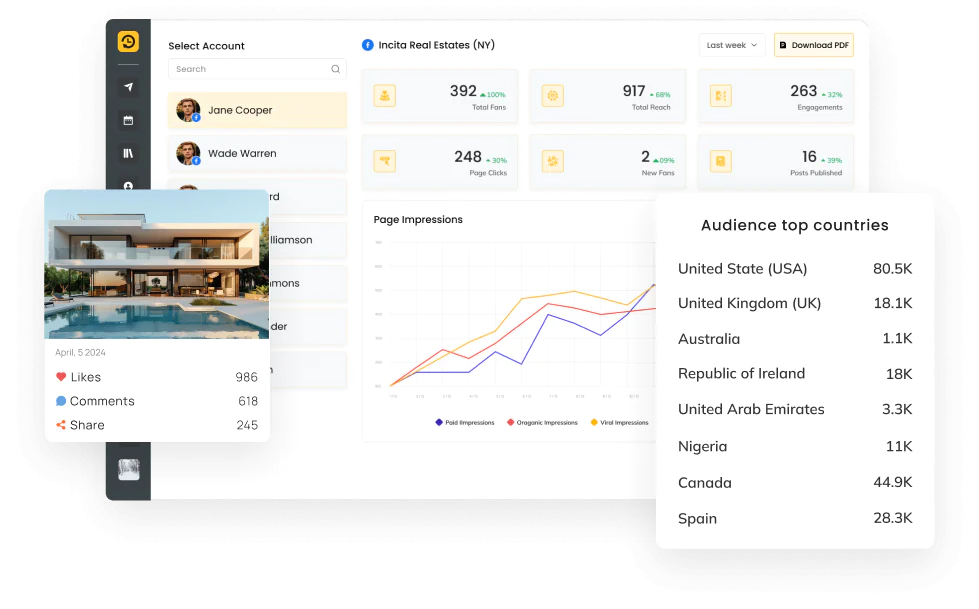Click the Page Clicks cursor icon
Screen dimensions: 979x609
coord(384,160)
